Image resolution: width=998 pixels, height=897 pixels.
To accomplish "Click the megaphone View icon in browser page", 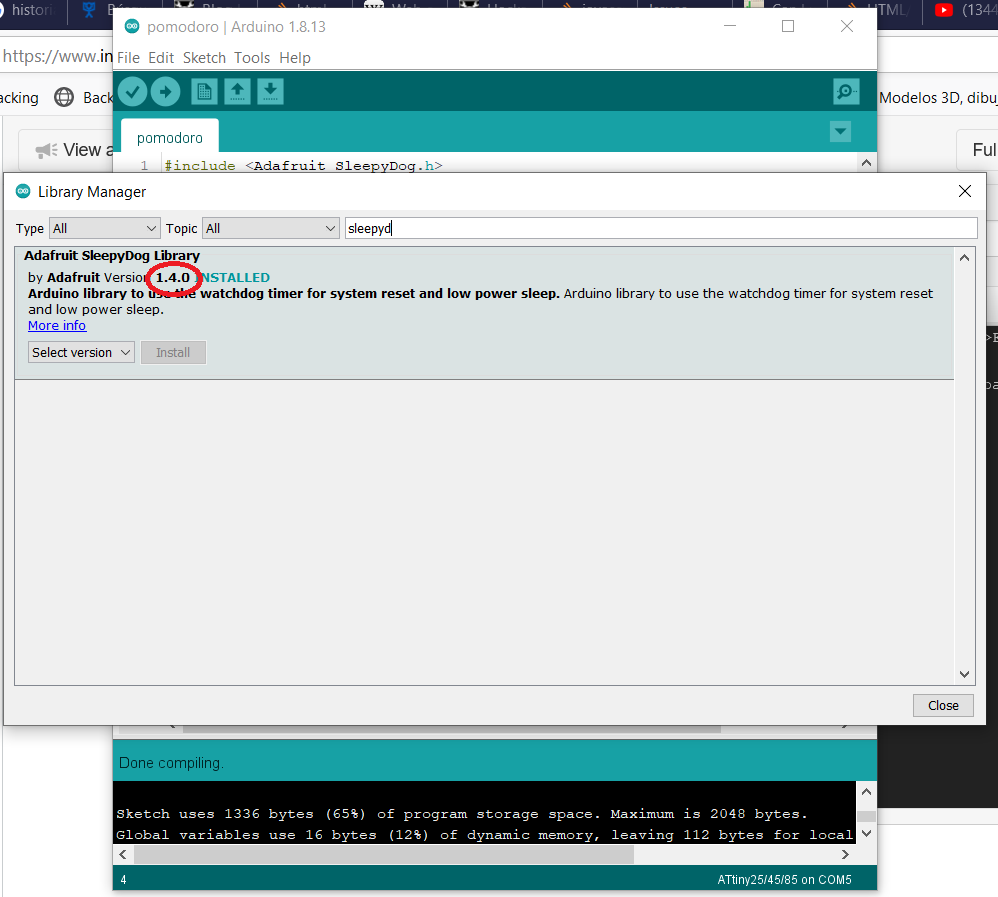I will tap(46, 150).
